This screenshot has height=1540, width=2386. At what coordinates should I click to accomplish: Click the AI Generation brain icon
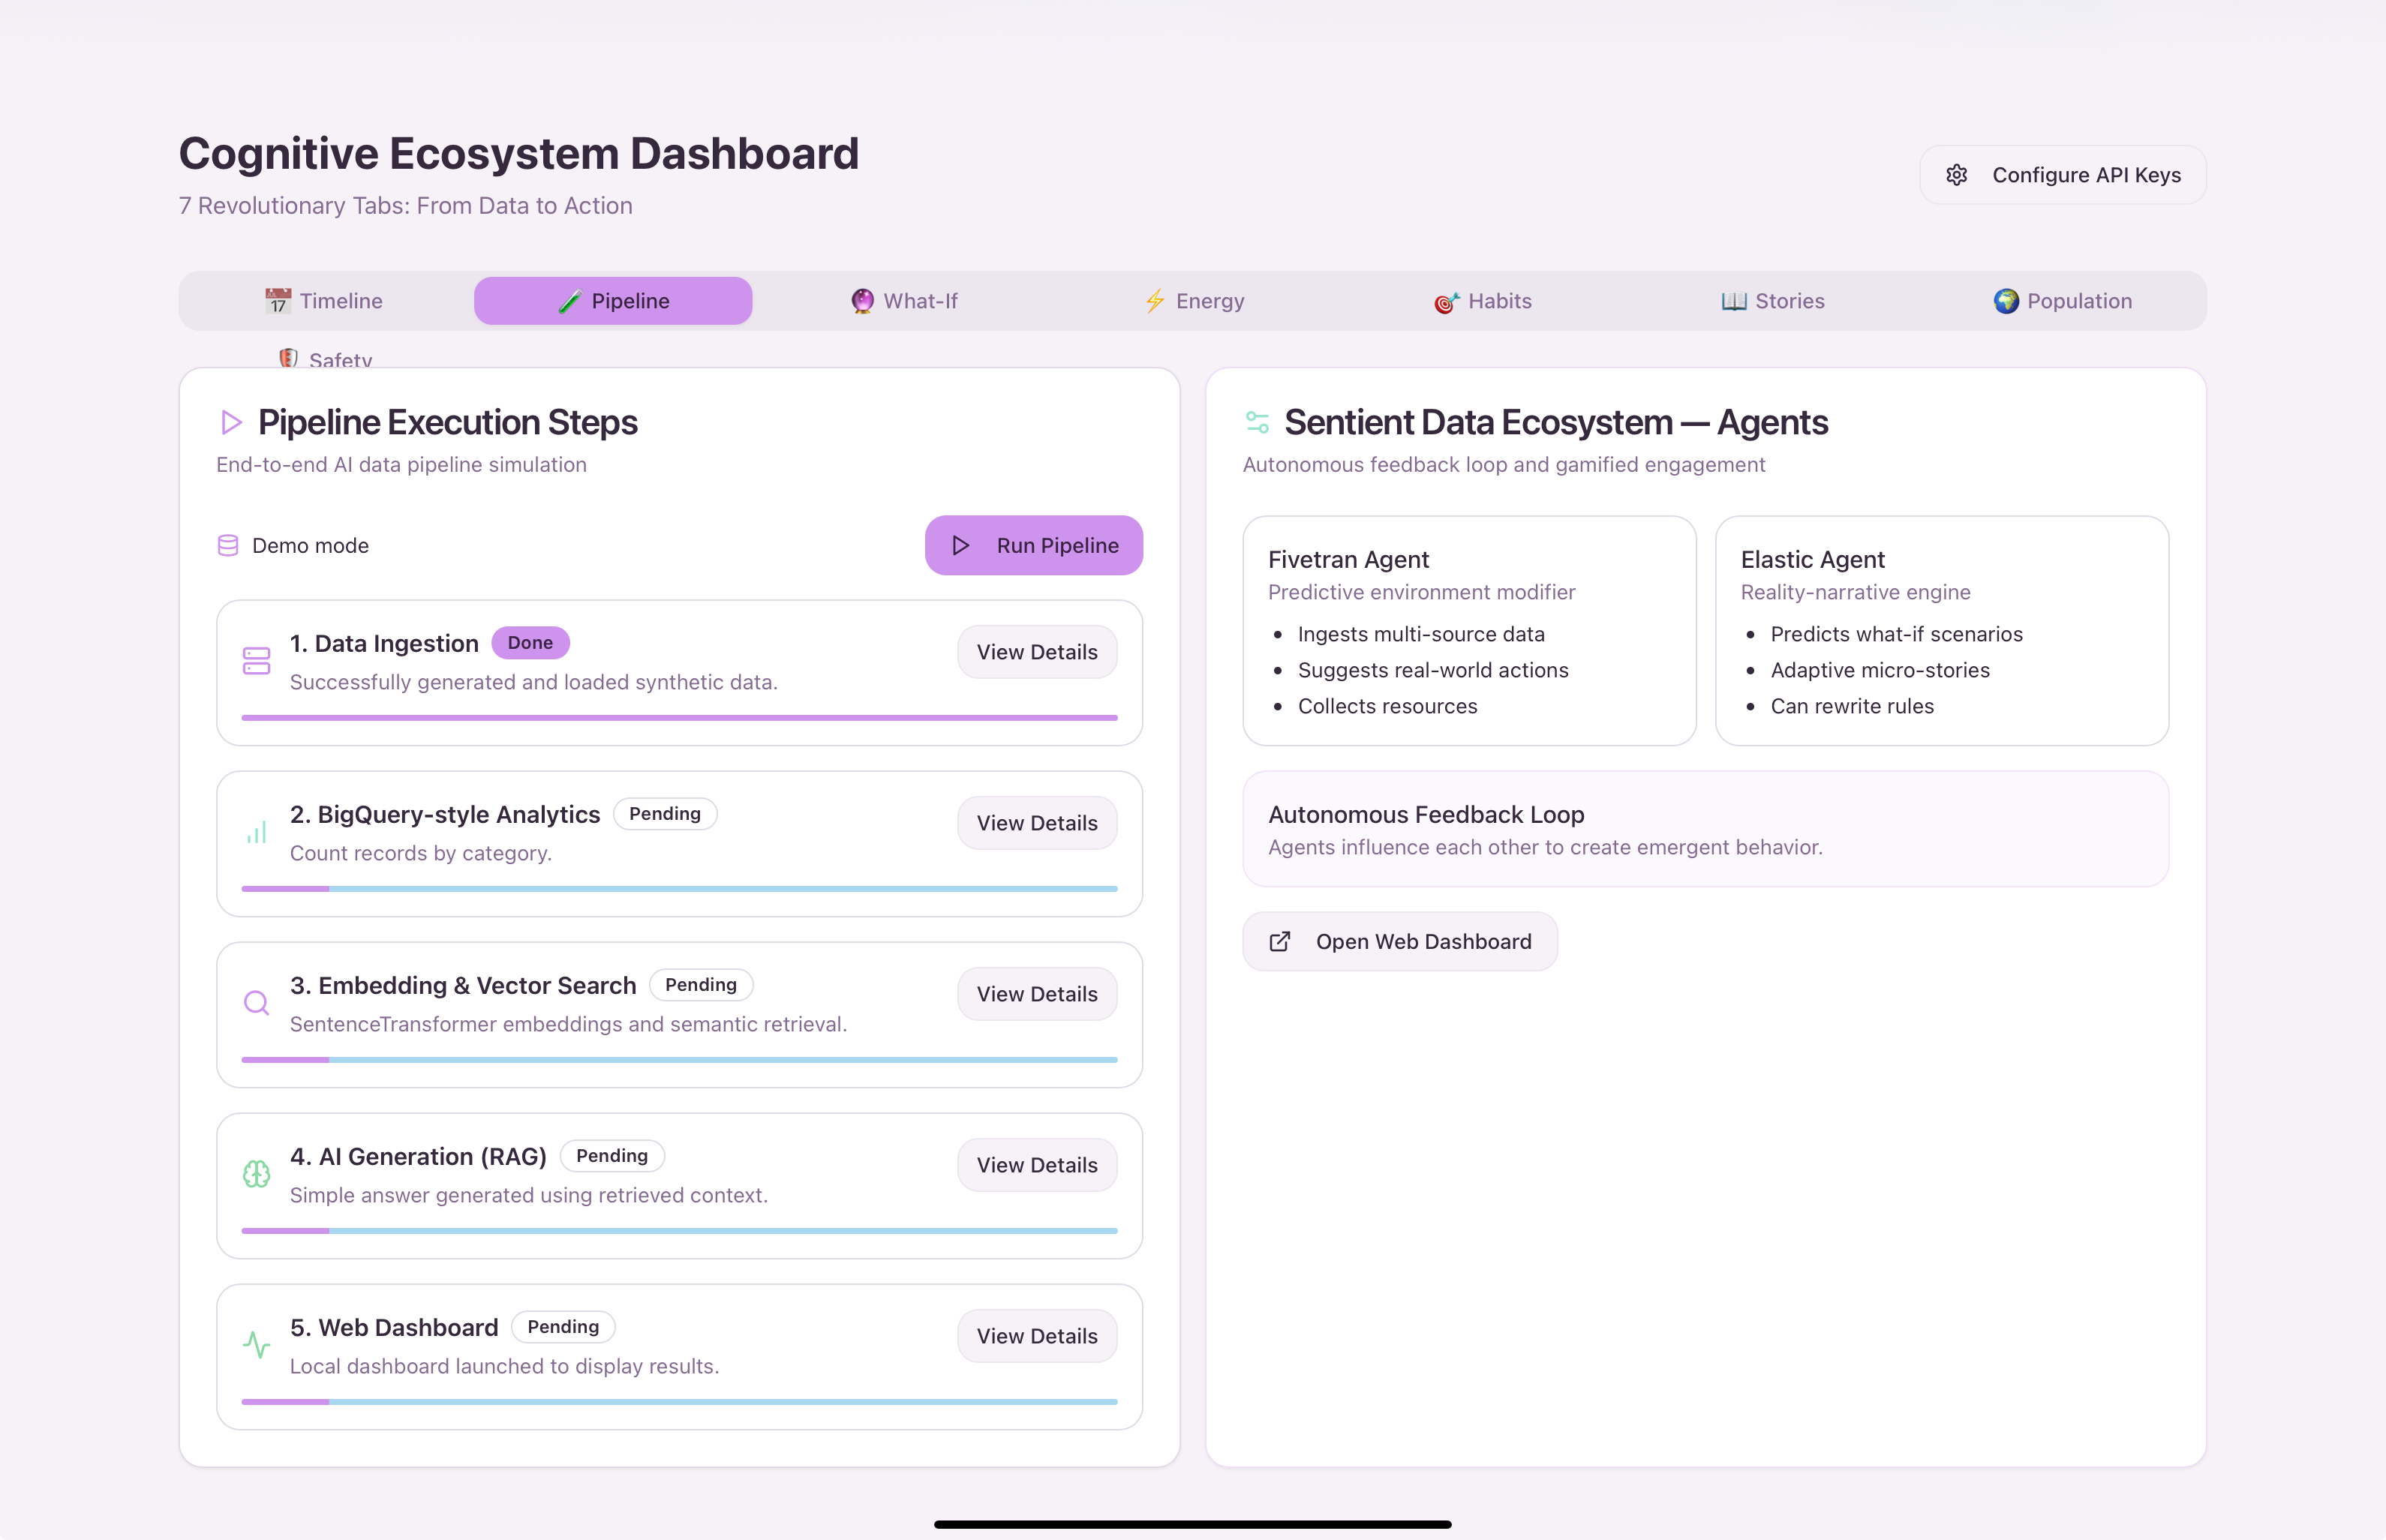click(256, 1174)
